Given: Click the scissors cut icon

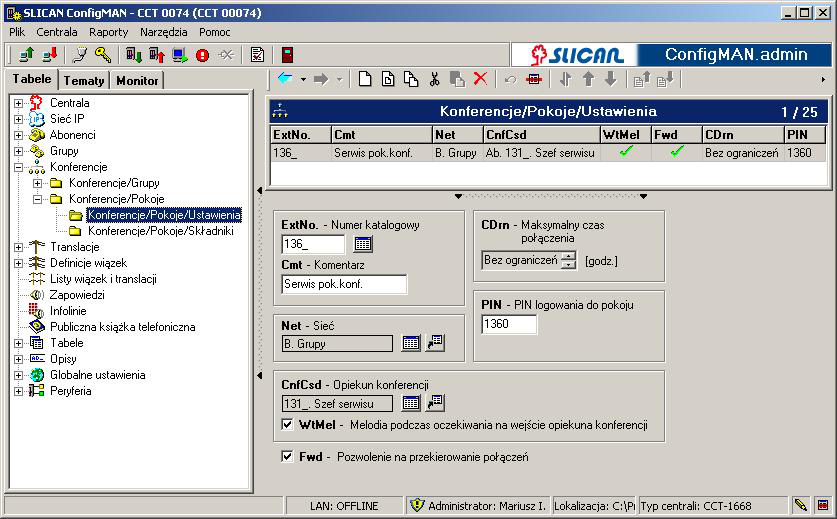Looking at the screenshot, I should click(435, 79).
